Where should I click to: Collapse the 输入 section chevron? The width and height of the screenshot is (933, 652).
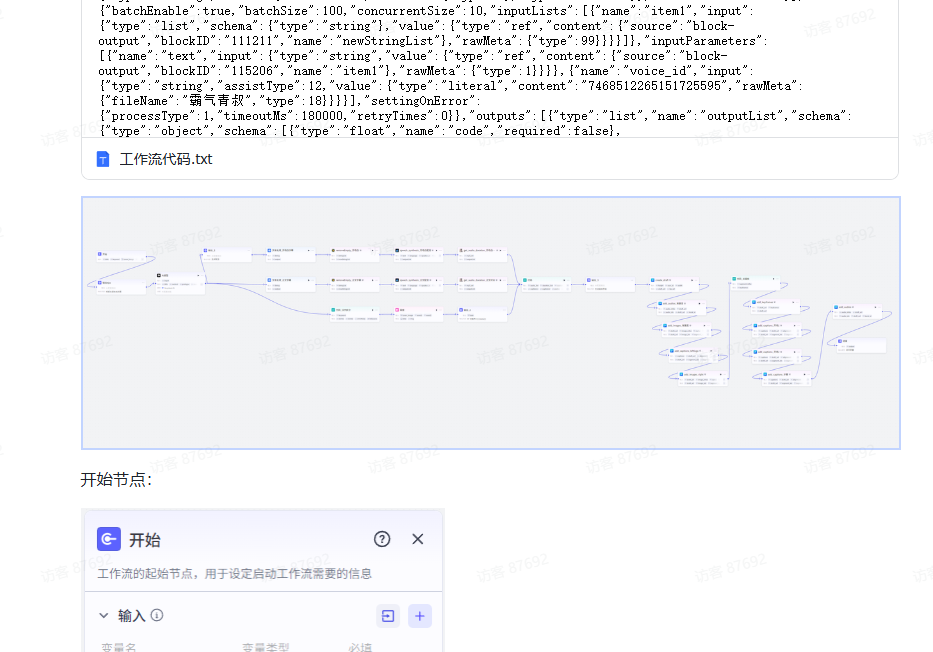(x=104, y=615)
